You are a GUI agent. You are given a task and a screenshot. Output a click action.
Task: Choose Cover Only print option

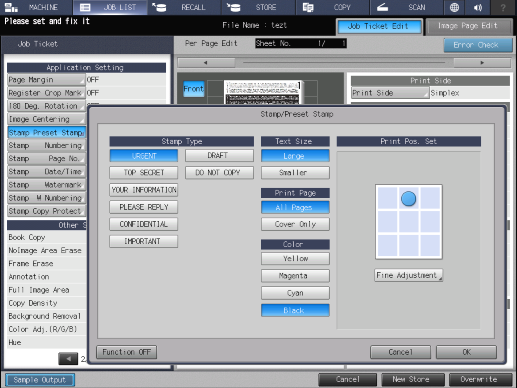295,224
